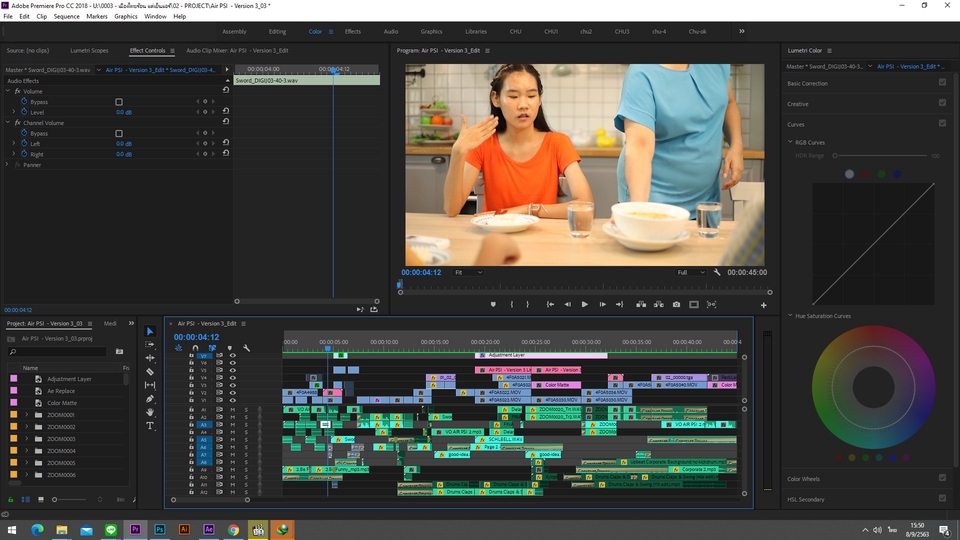
Task: Click Mark In in Program monitor
Action: click(x=512, y=304)
